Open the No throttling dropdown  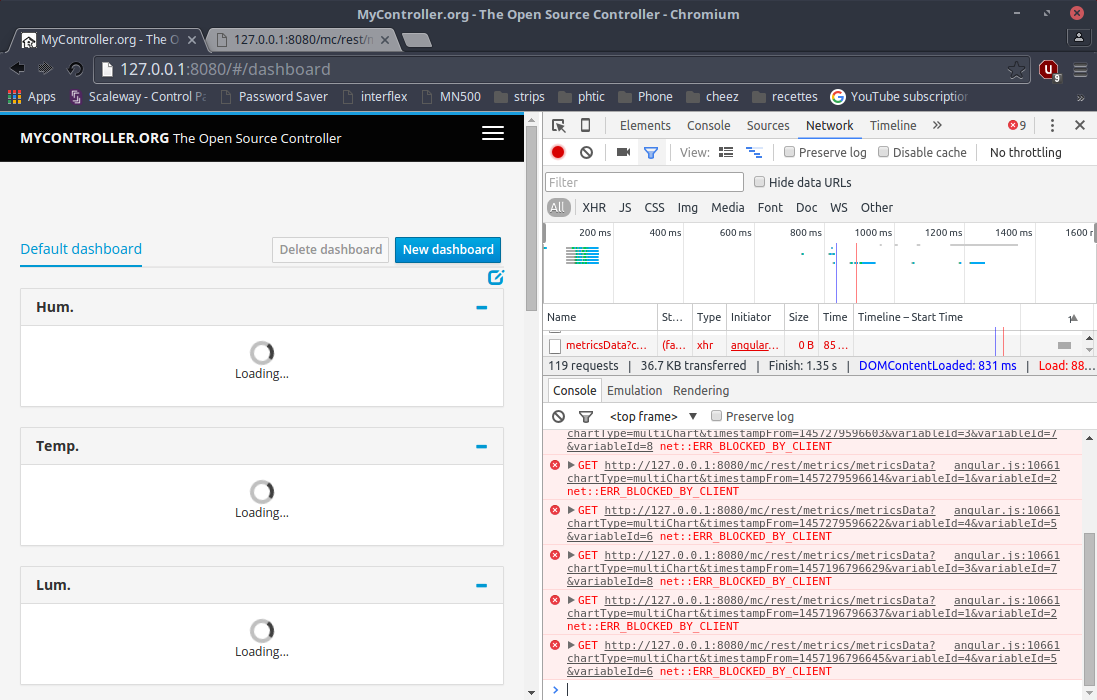click(x=1025, y=152)
